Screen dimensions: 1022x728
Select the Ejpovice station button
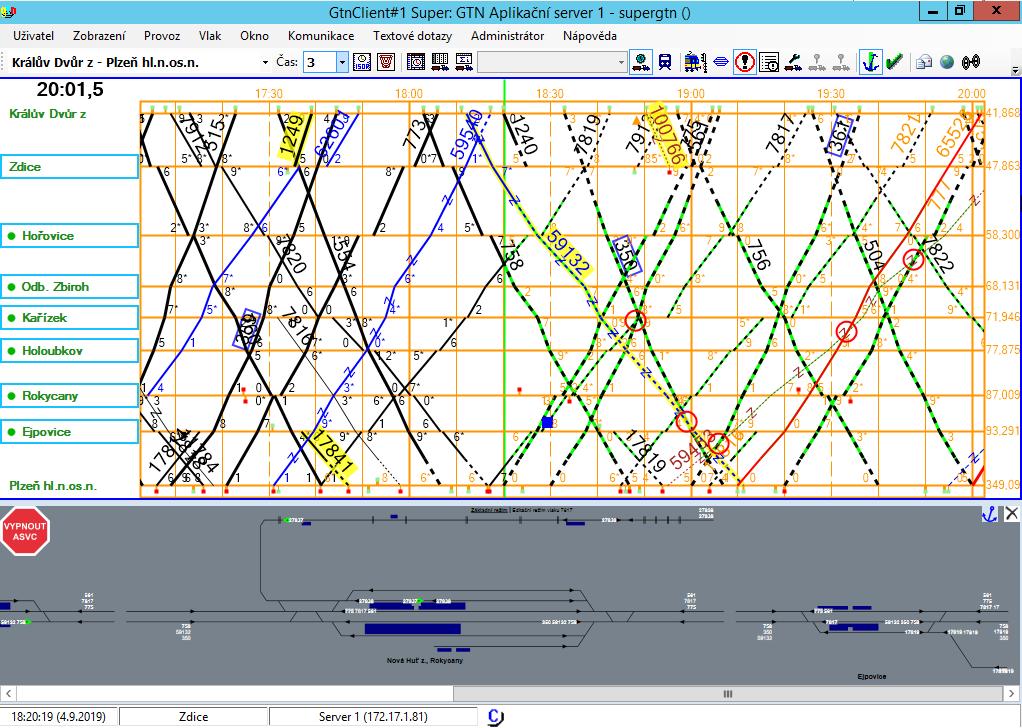click(69, 431)
